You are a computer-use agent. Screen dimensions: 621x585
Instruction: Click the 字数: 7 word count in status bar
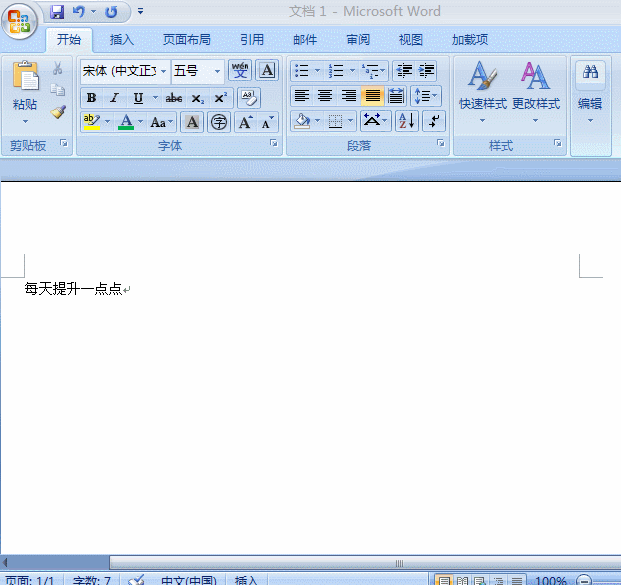click(x=92, y=581)
